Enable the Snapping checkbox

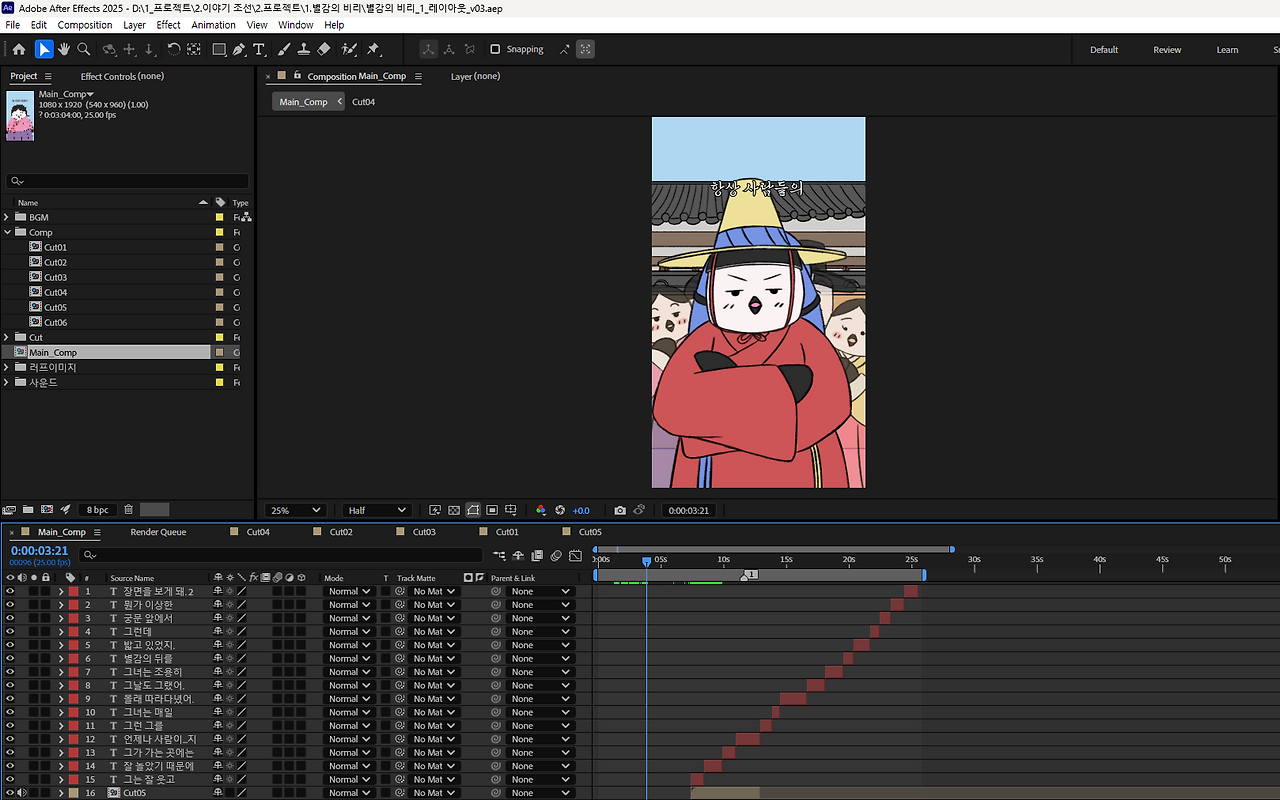pyautogui.click(x=495, y=49)
